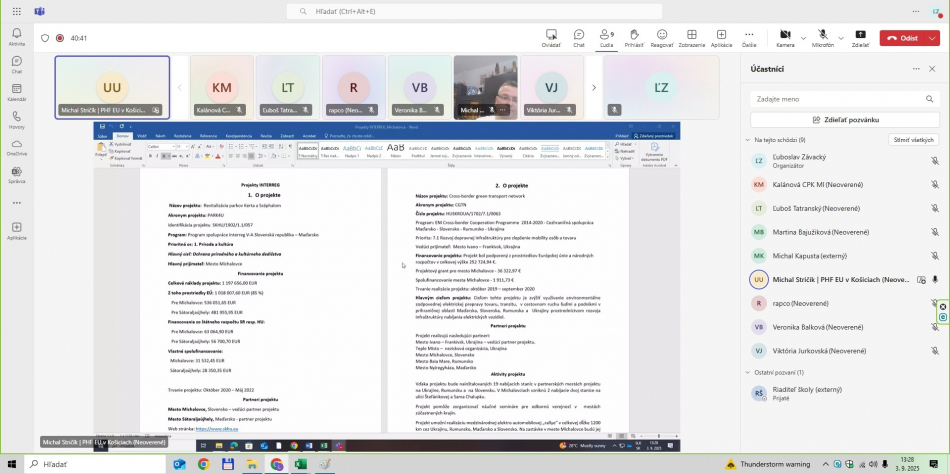The height and width of the screenshot is (474, 950).
Task: Raise hand with Prihlásiť button
Action: pyautogui.click(x=634, y=37)
